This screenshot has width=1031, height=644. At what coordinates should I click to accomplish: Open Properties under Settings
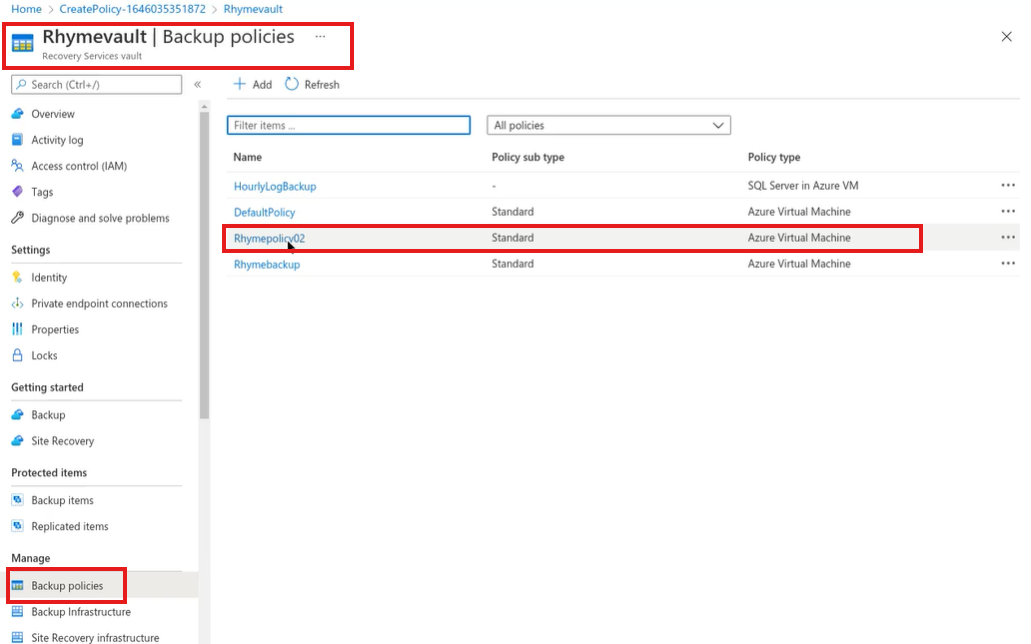pyautogui.click(x=55, y=329)
